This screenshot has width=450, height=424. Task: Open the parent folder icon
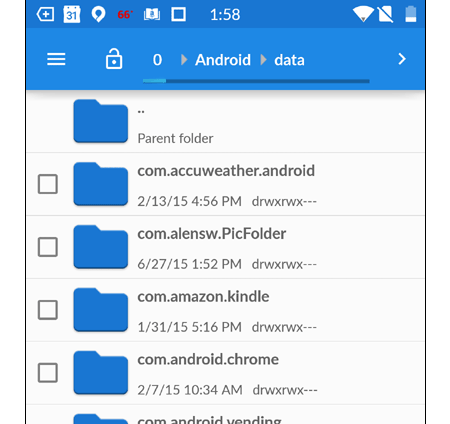pyautogui.click(x=101, y=121)
